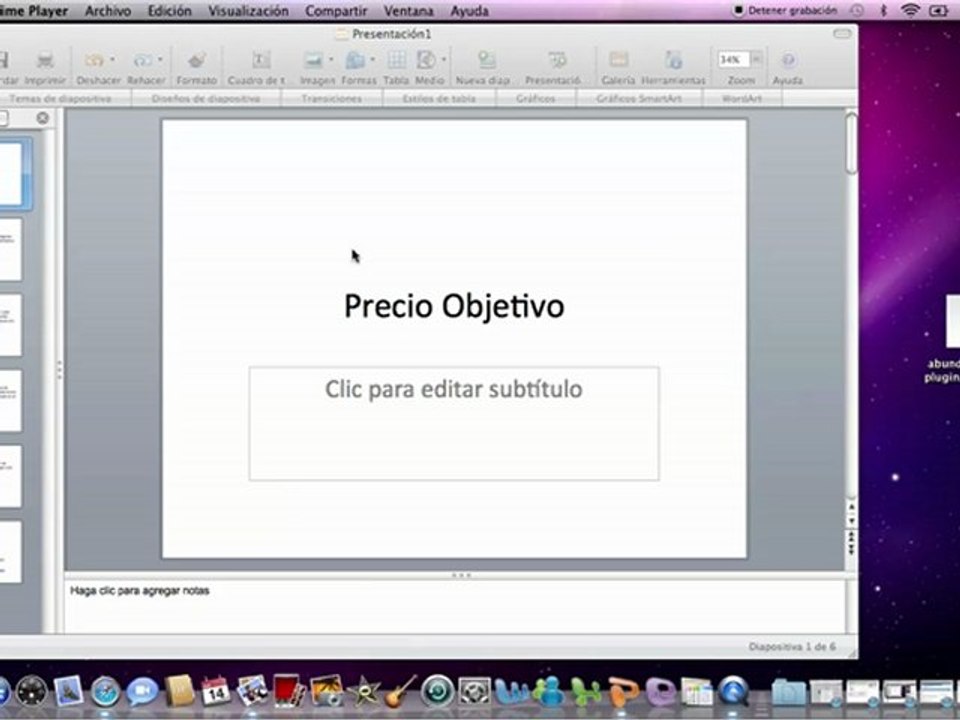Screen dimensions: 960x720
Task: Insert a Cuadro de texto
Action: click(x=261, y=60)
